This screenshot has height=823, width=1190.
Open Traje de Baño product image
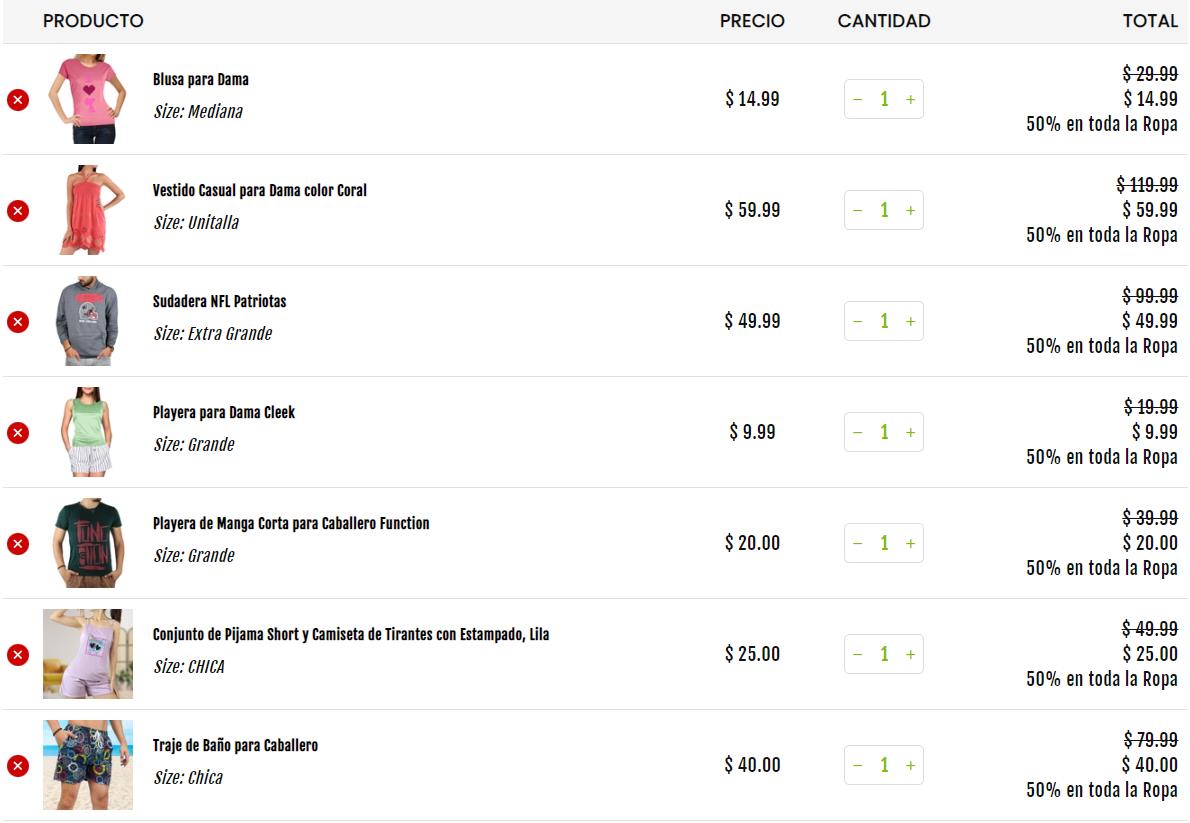click(x=88, y=765)
